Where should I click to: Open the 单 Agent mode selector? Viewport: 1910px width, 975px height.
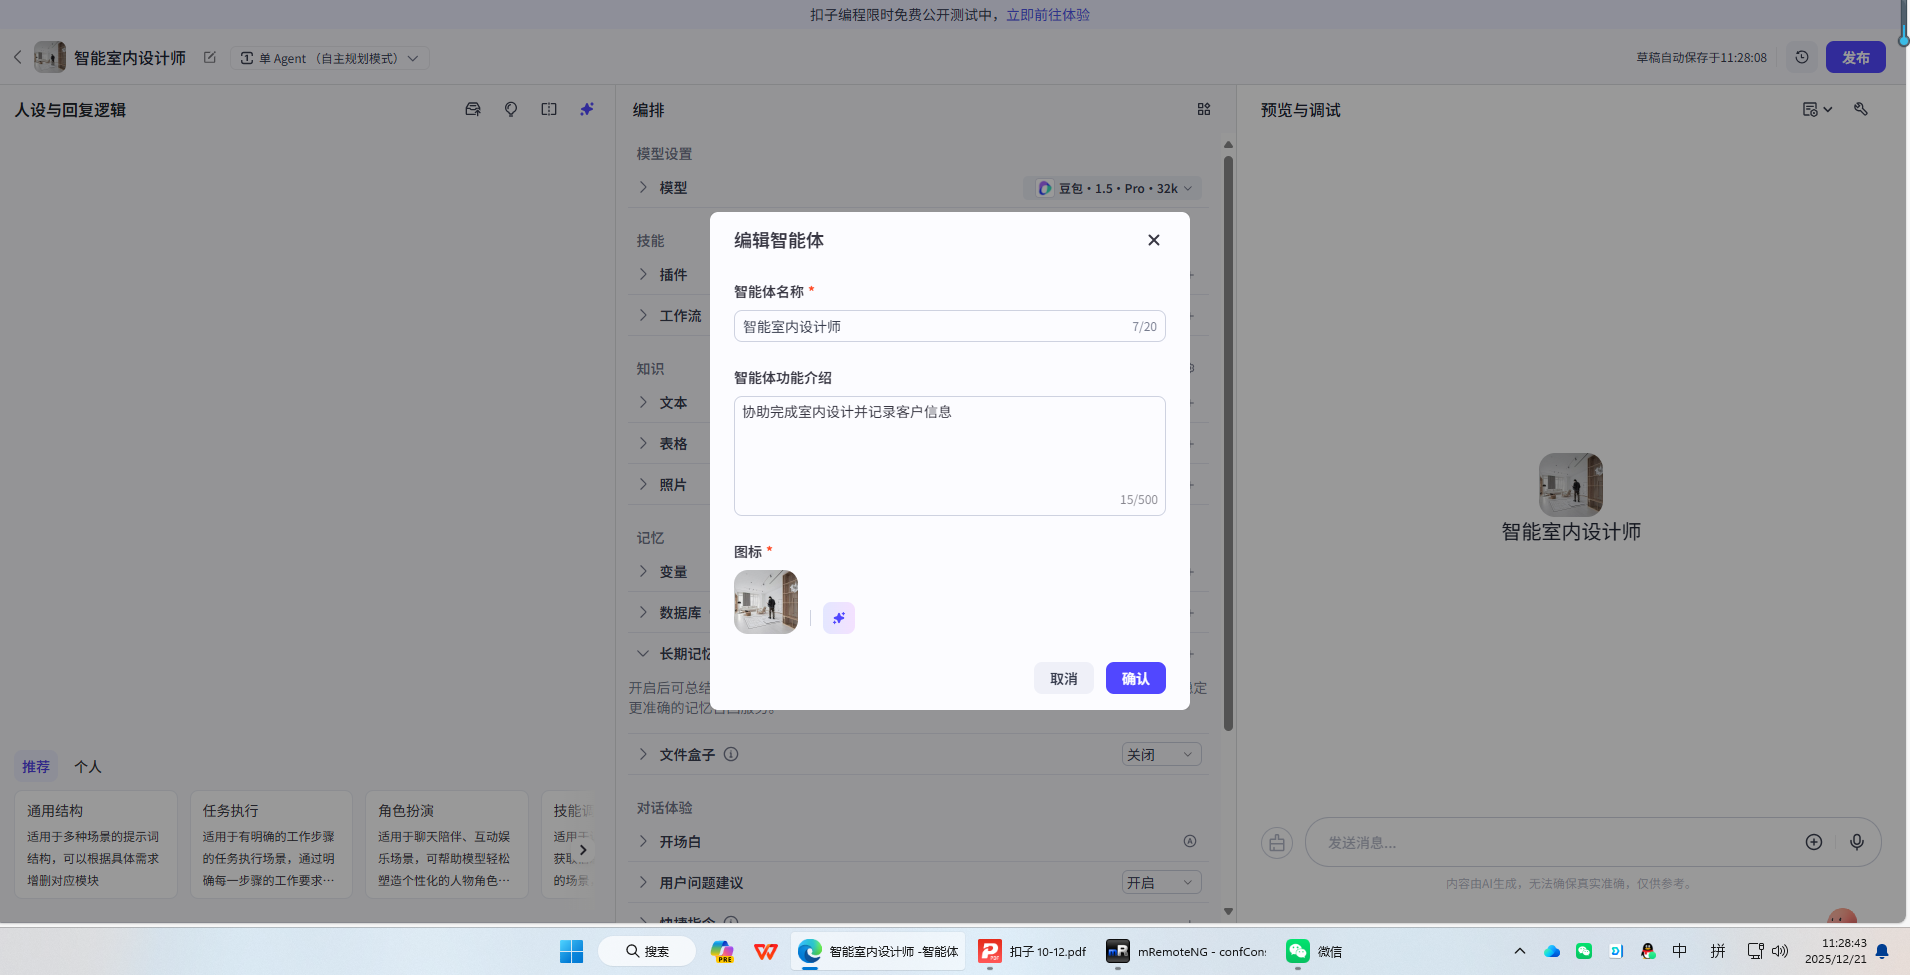329,57
